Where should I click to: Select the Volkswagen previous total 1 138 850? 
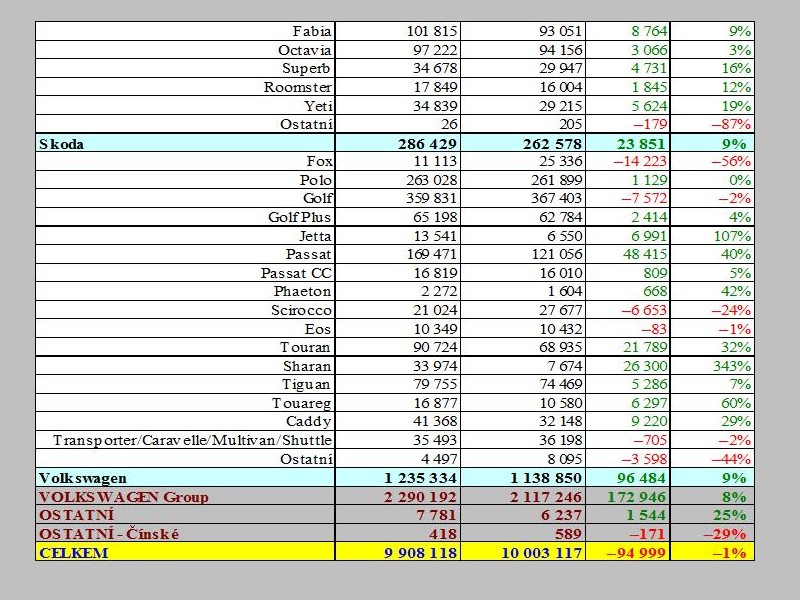coord(546,479)
